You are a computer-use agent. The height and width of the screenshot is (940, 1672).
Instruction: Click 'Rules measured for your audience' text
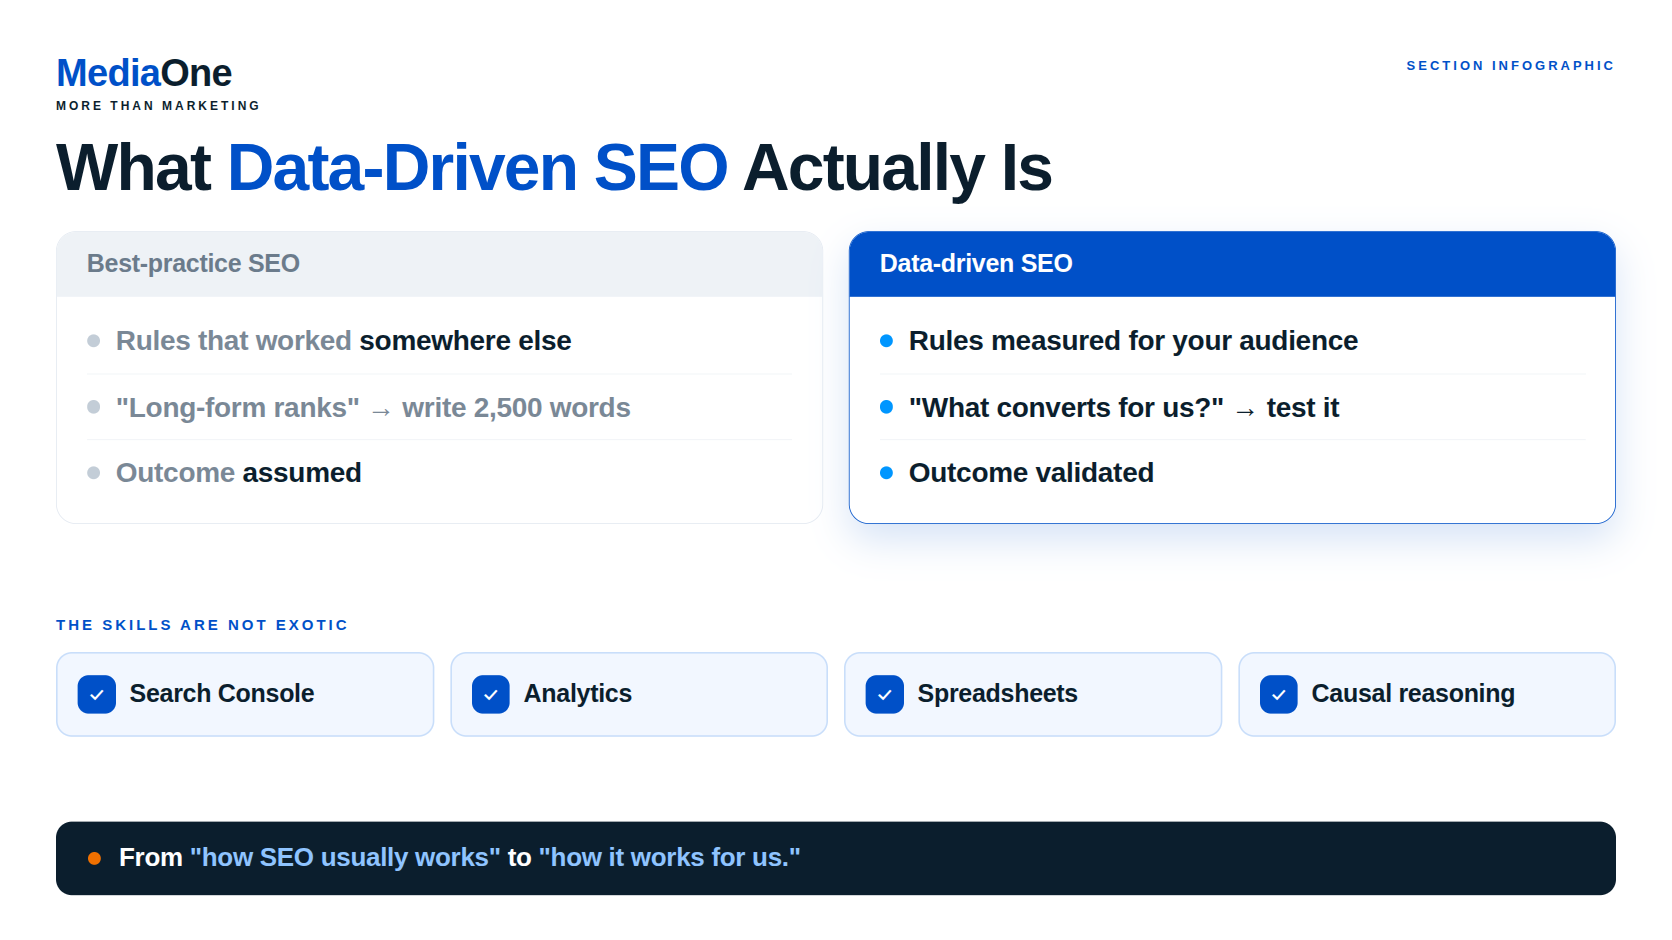point(1133,341)
